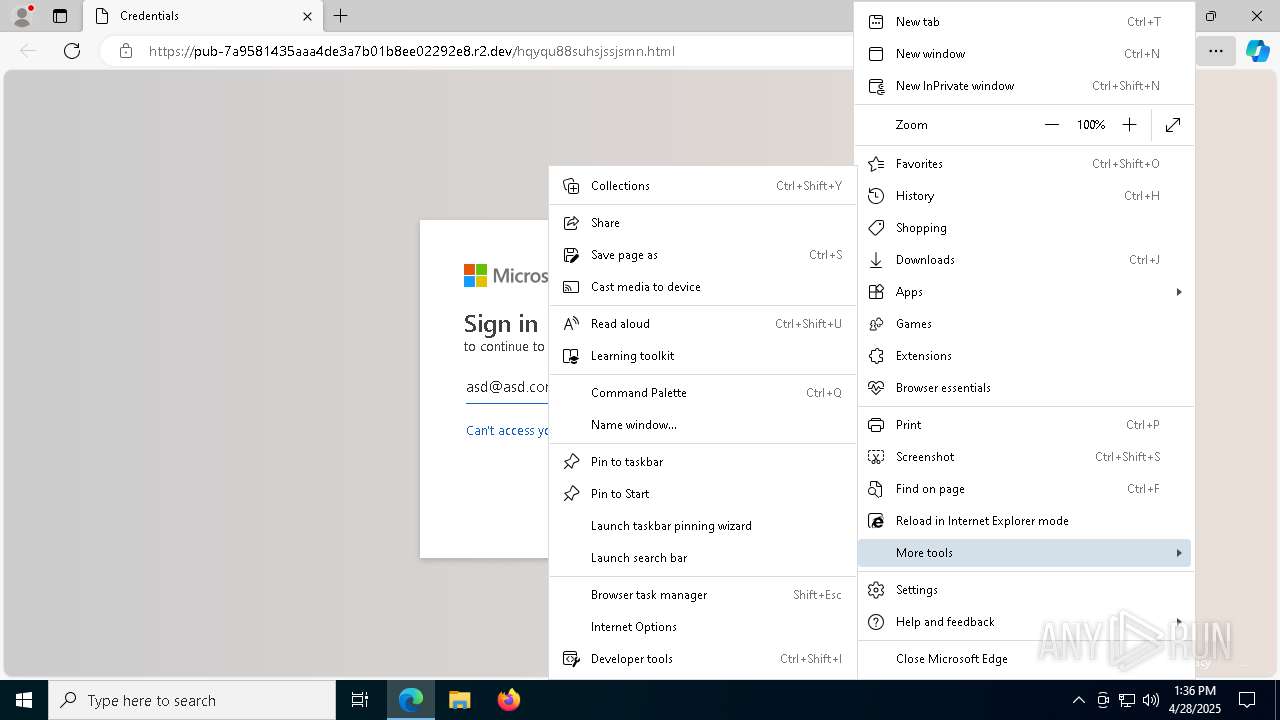Select Internet Options entry
Screen dimensions: 1280x720
(703, 627)
